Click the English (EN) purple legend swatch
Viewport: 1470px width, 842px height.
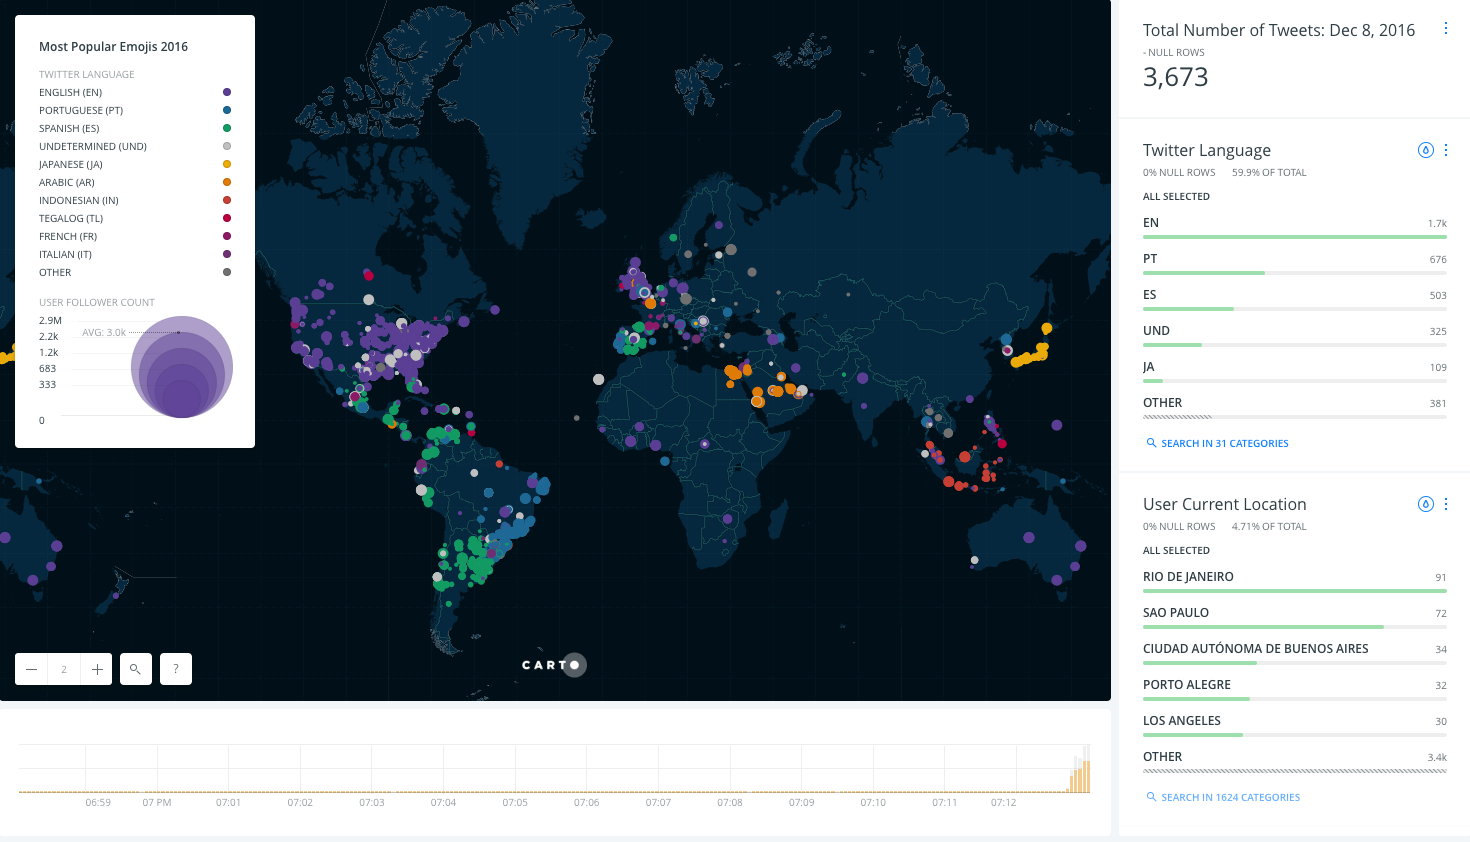coord(227,92)
